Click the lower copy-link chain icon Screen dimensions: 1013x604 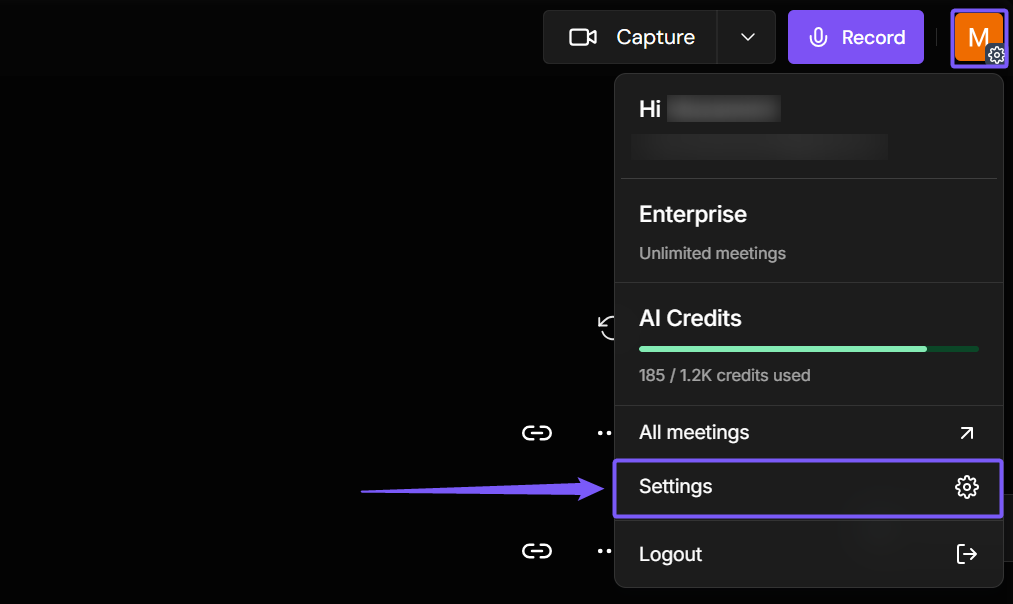click(x=537, y=551)
